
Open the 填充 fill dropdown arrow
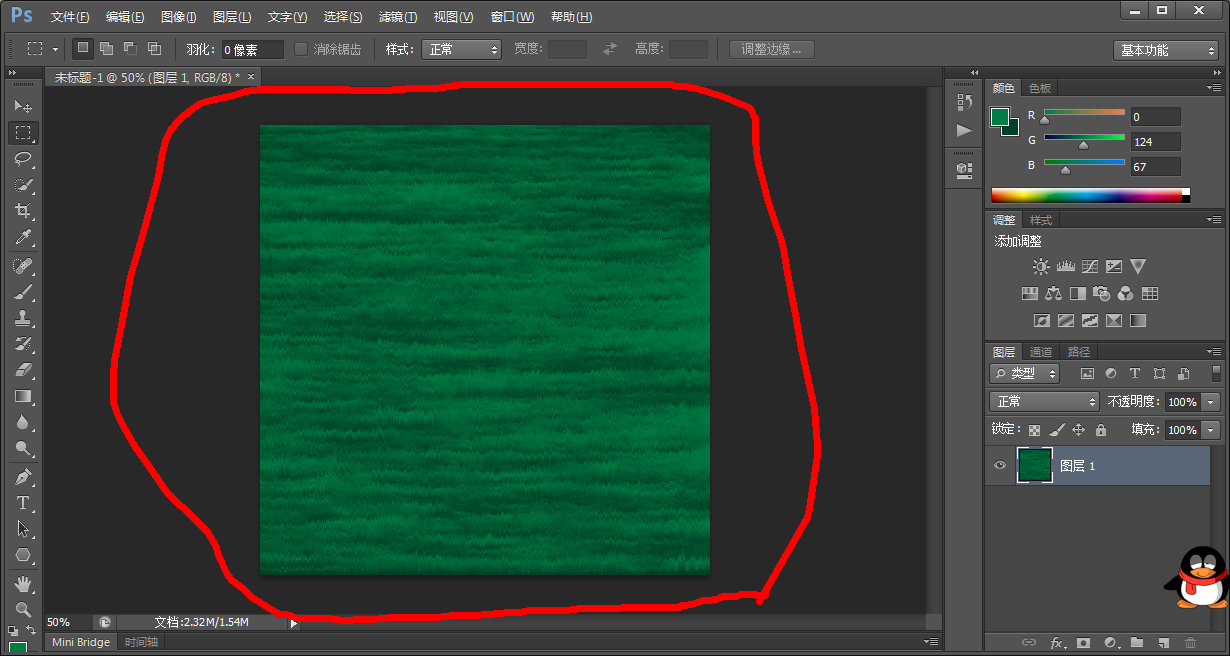1211,430
